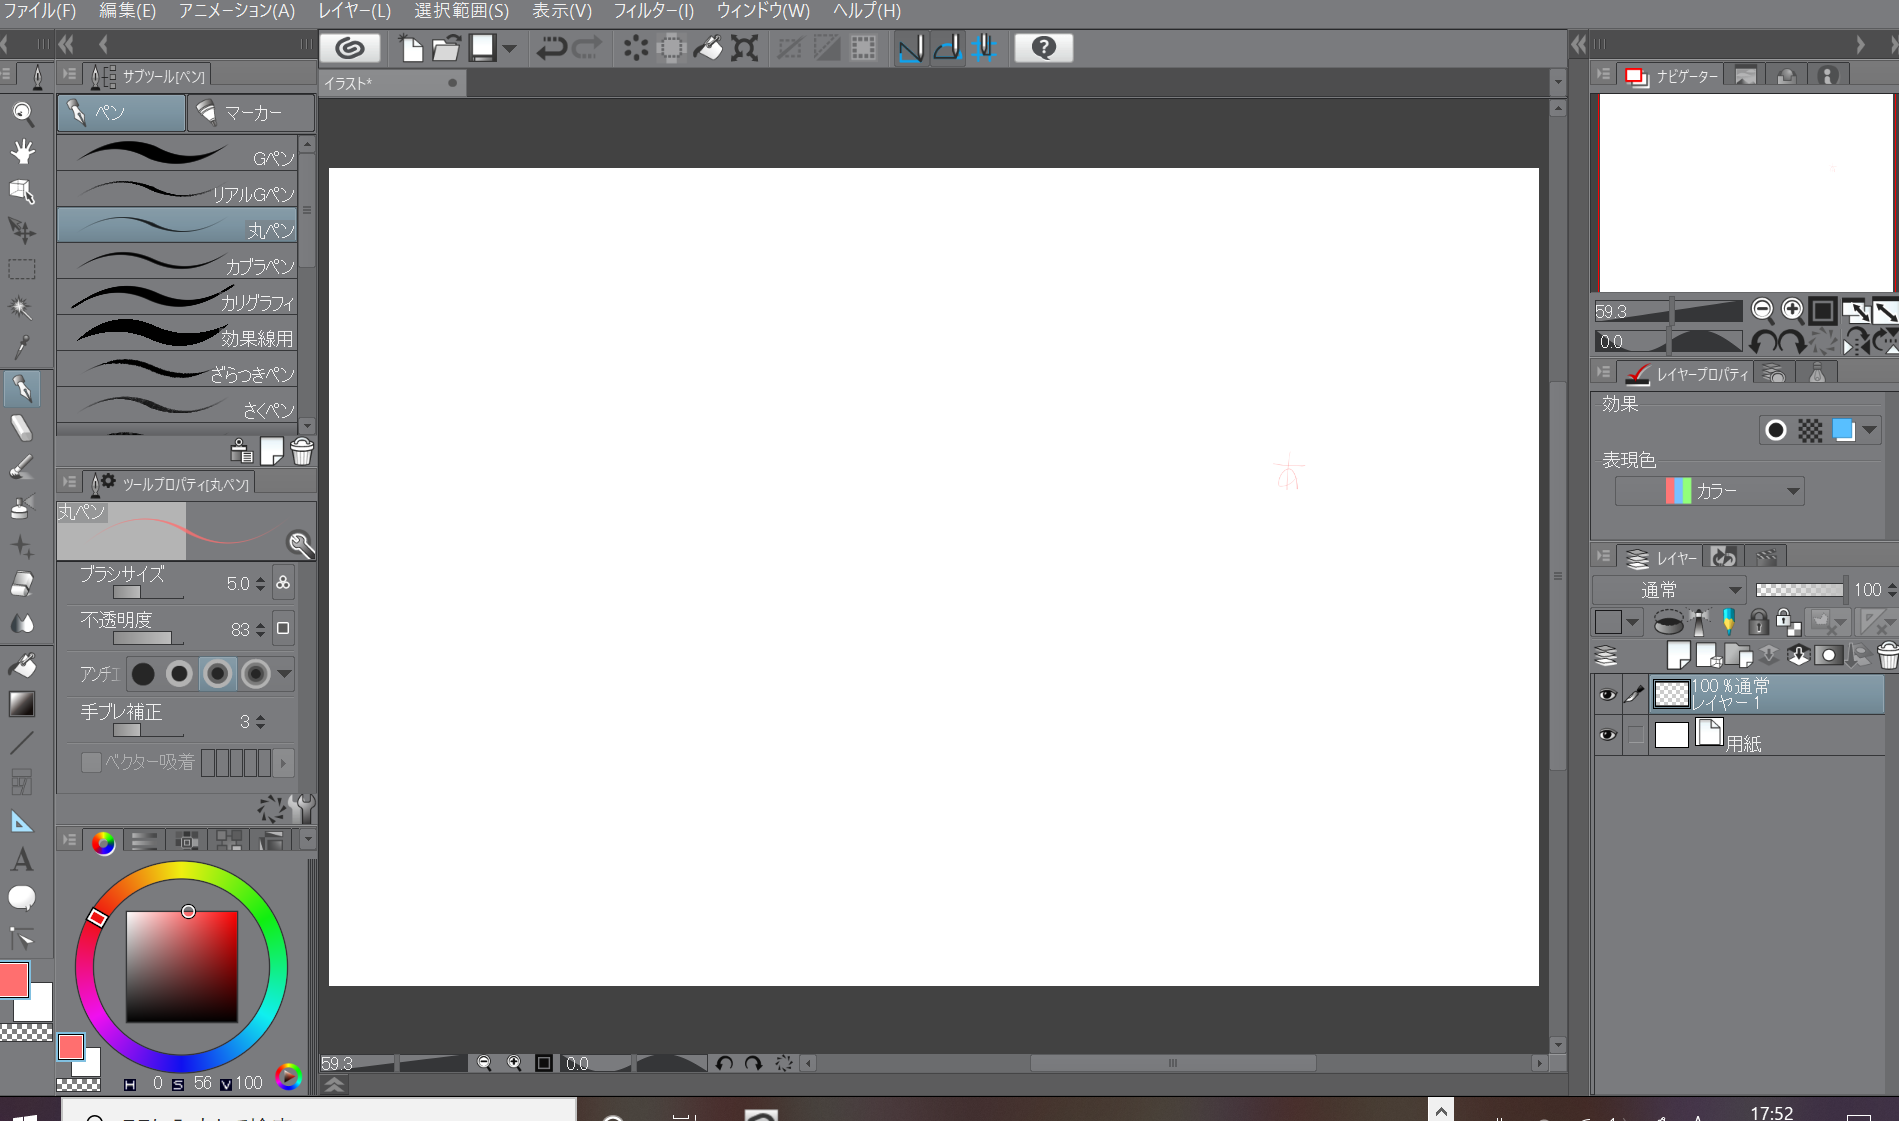Enable the ベクター吸着 checkbox
This screenshot has width=1899, height=1121.
(x=91, y=763)
